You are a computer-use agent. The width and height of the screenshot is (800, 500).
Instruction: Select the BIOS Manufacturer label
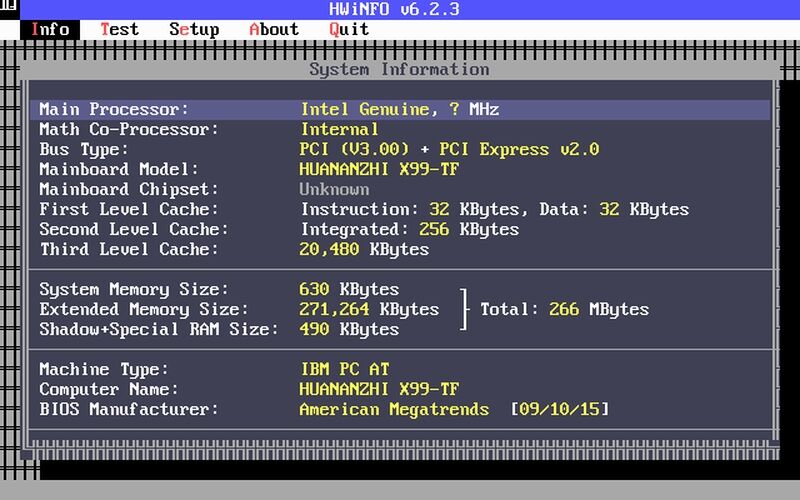129,409
